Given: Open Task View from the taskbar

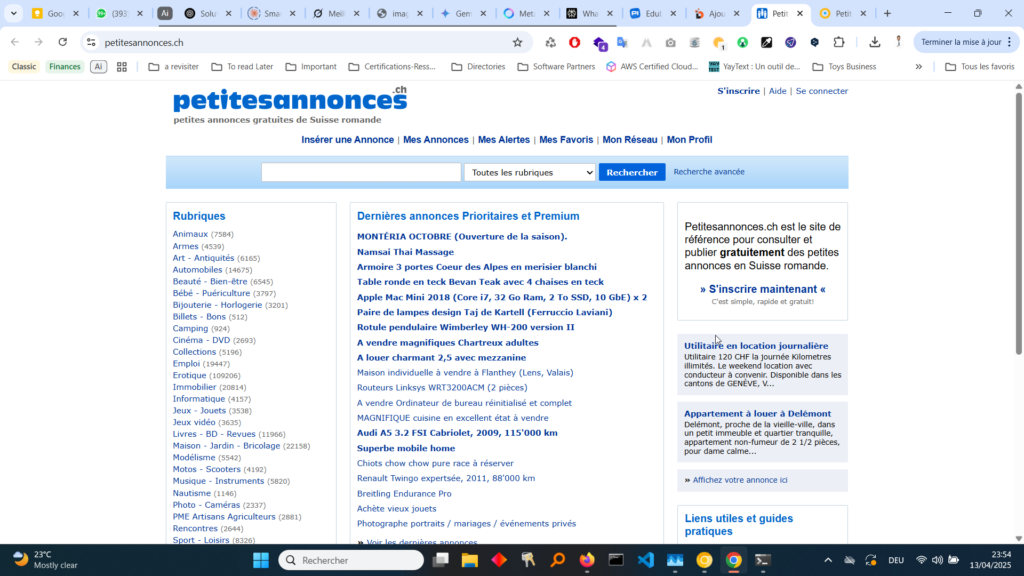Looking at the screenshot, I should point(441,560).
